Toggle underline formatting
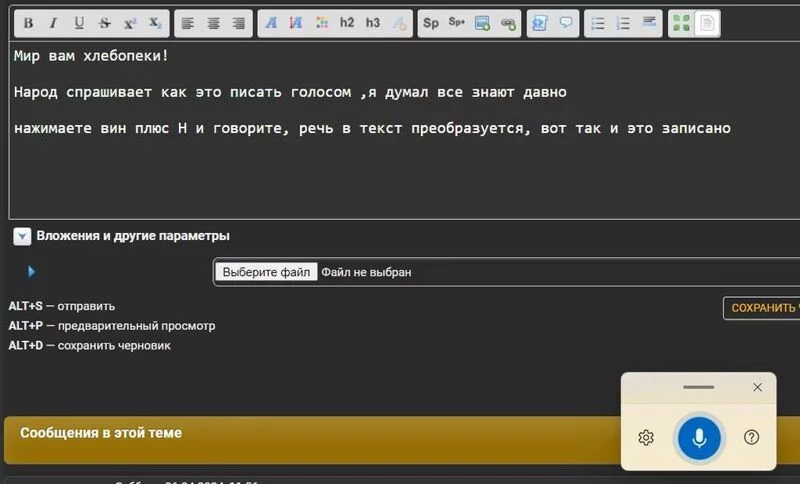This screenshot has height=484, width=800. coord(80,23)
